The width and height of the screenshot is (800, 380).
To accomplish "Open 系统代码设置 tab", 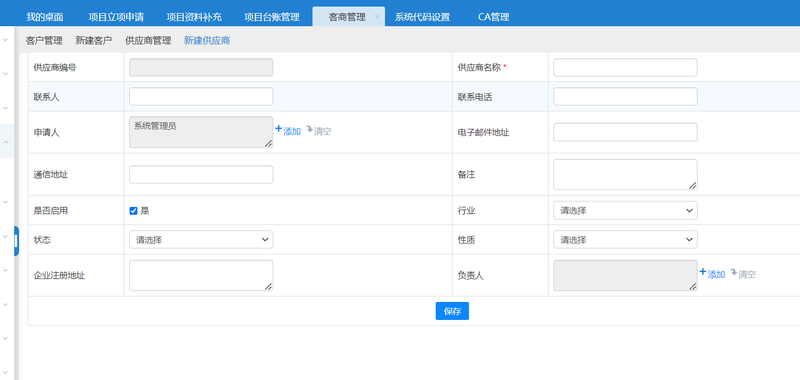I will click(x=422, y=17).
